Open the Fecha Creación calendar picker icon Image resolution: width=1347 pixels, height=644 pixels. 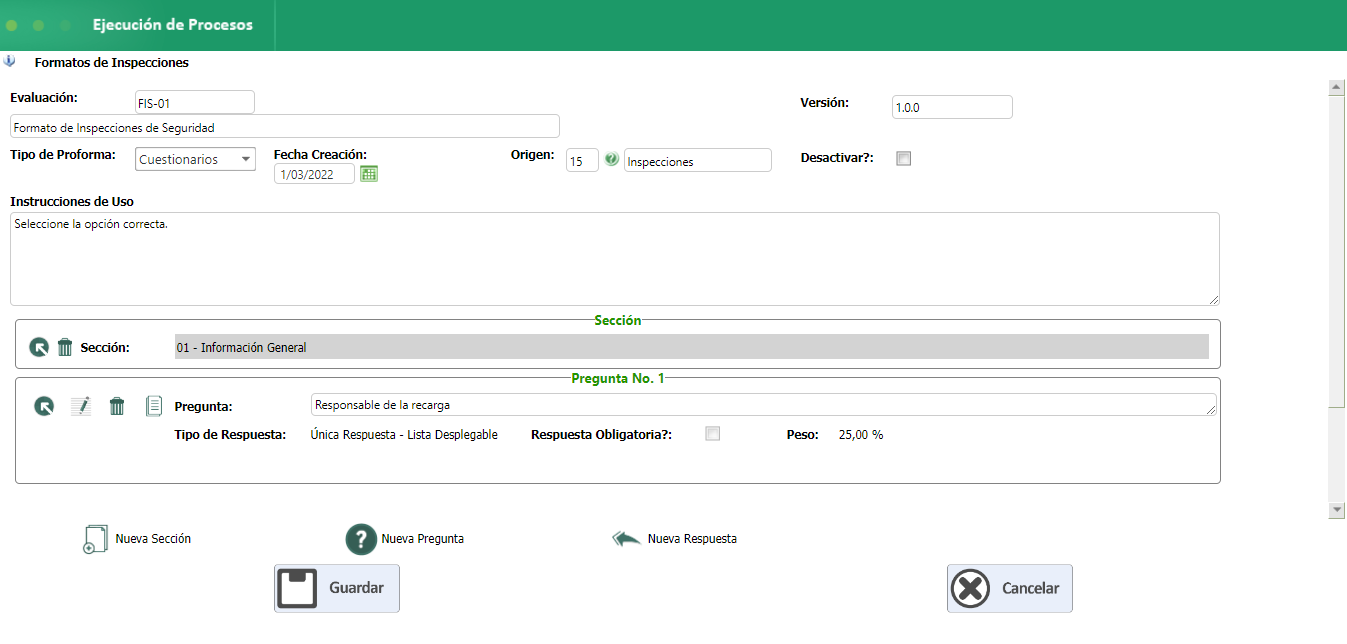369,173
